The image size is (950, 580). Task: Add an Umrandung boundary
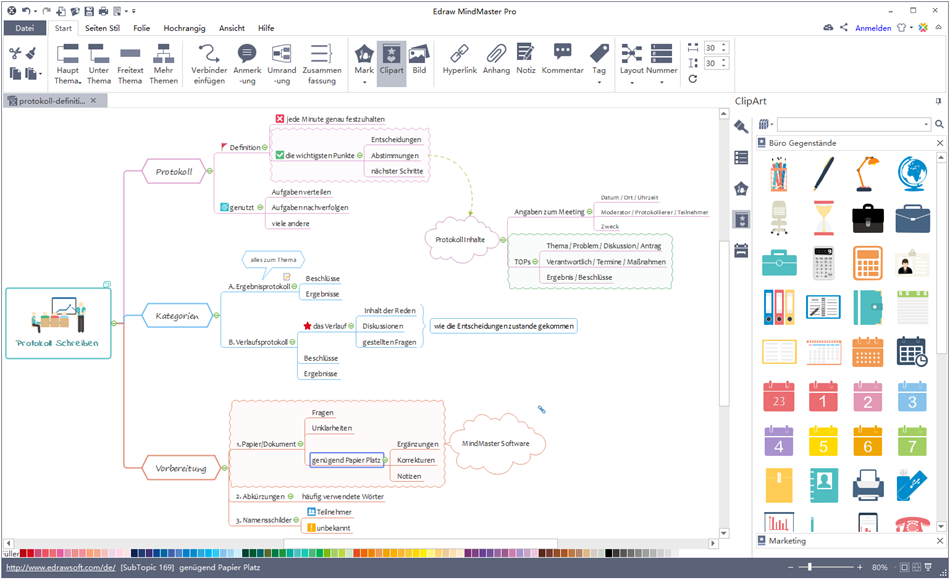(x=282, y=64)
